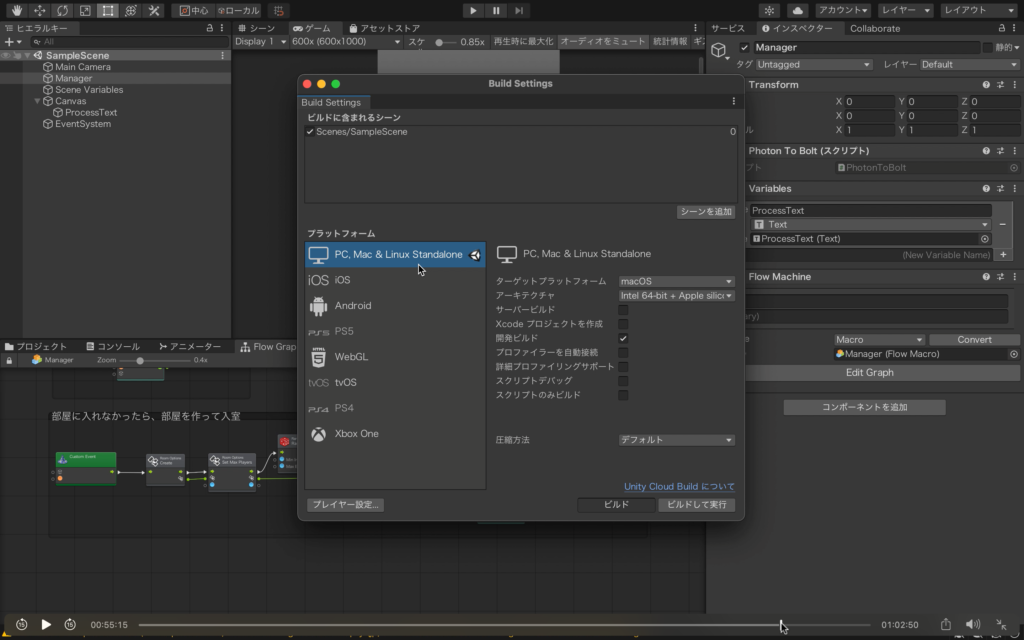
Task: Enable Script Debugging checkbox
Action: coord(623,381)
